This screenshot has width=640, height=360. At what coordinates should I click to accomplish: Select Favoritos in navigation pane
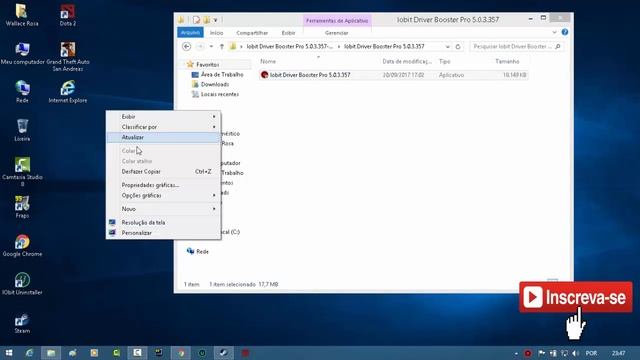(x=207, y=64)
